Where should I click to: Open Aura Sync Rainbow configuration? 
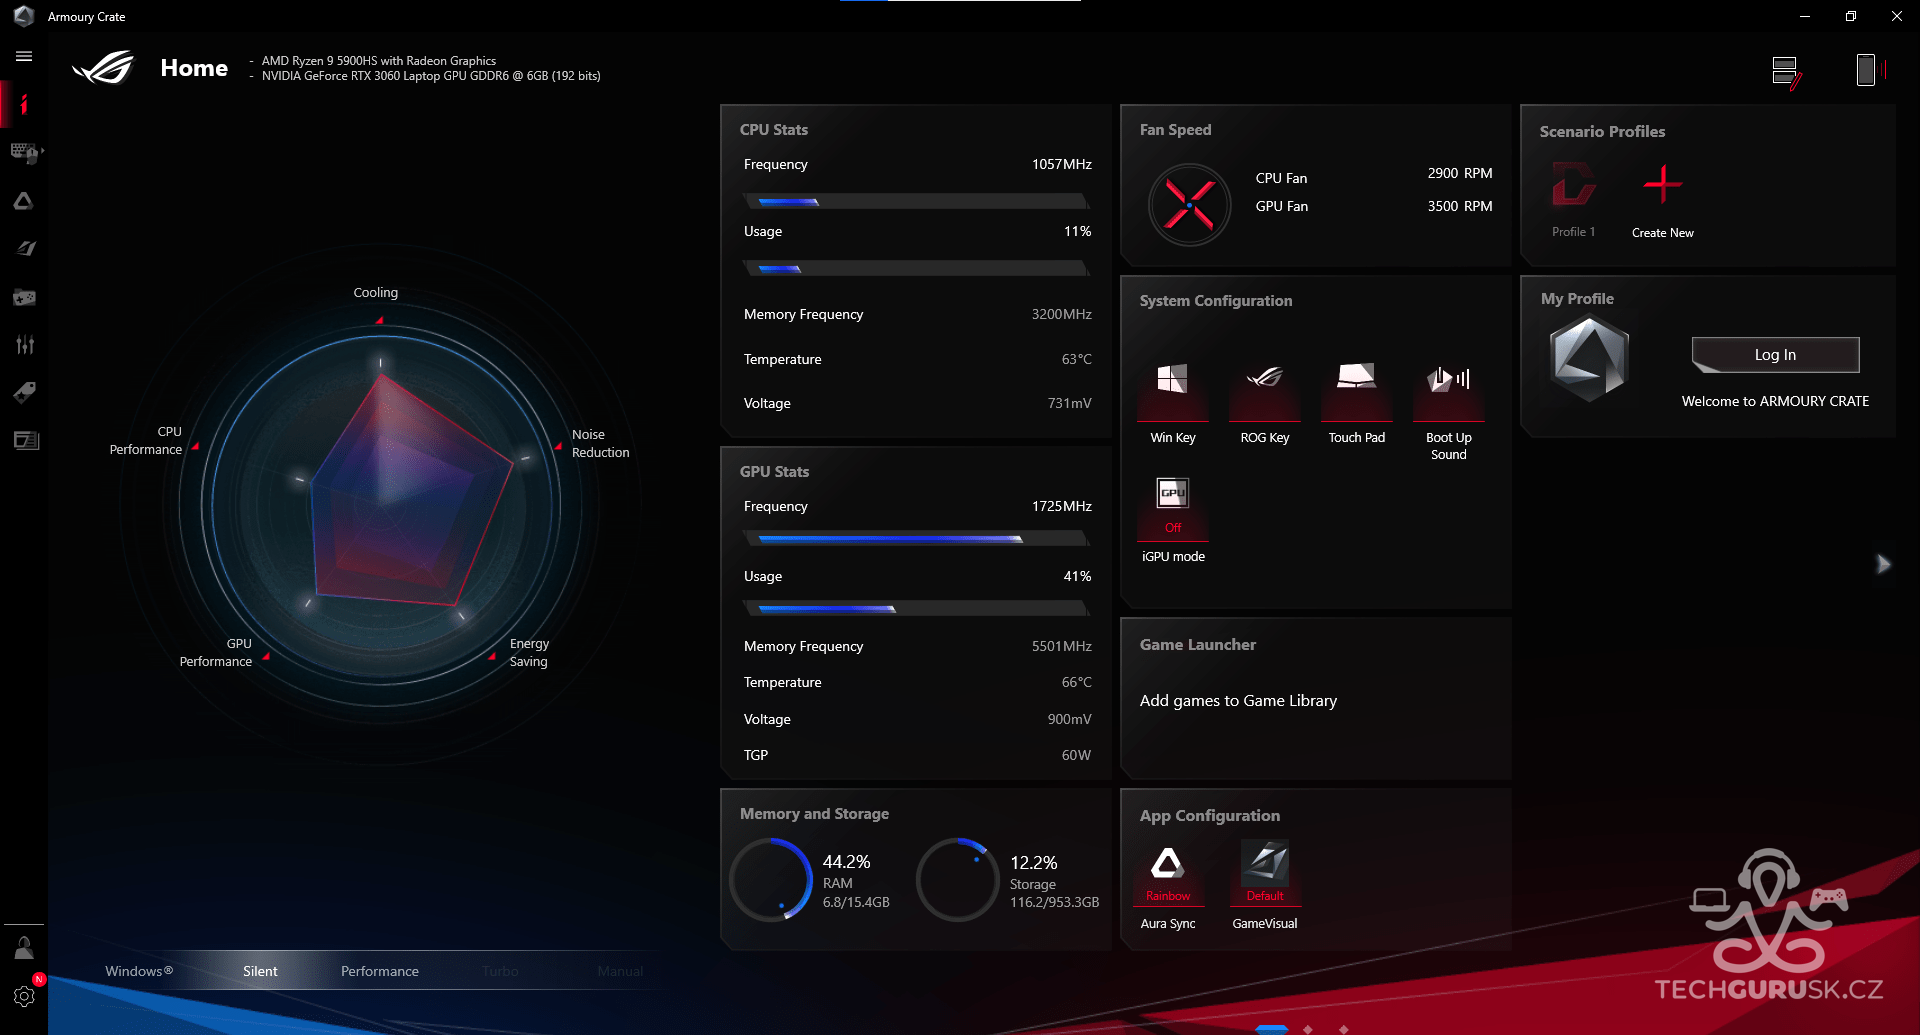1168,871
